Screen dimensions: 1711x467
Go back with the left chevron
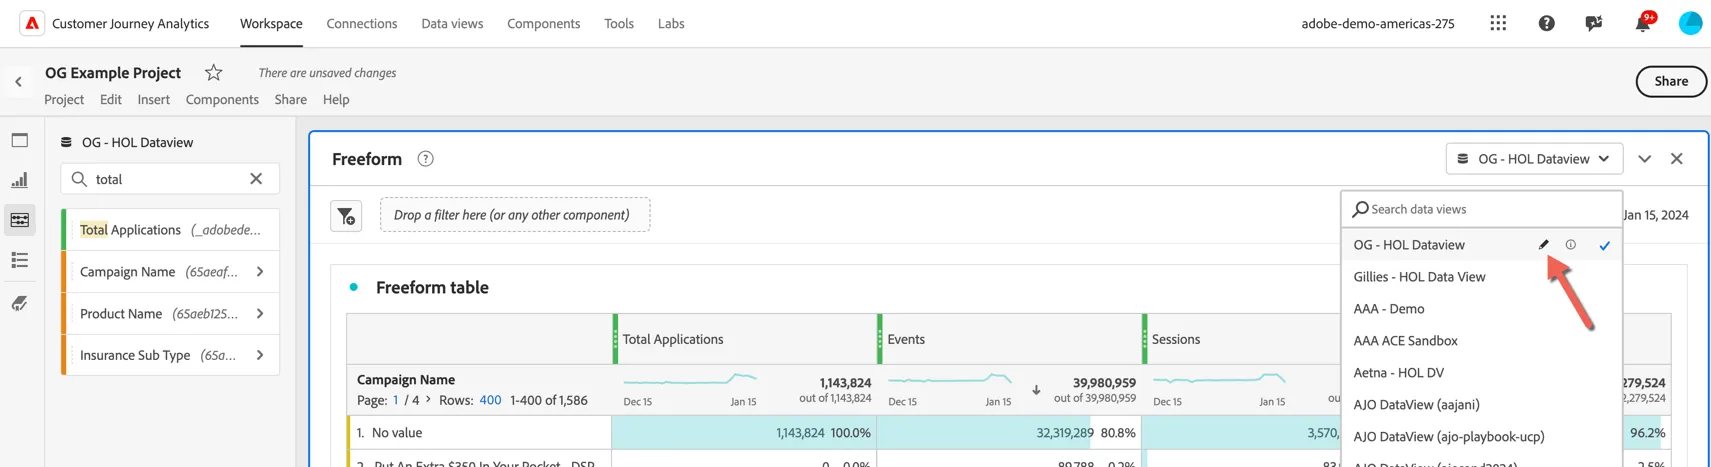click(18, 82)
